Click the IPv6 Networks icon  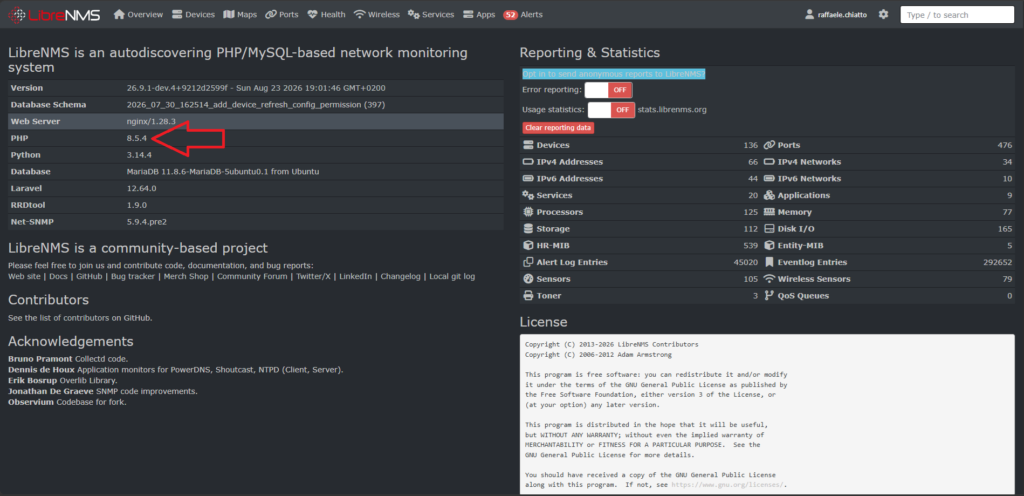[x=769, y=178]
